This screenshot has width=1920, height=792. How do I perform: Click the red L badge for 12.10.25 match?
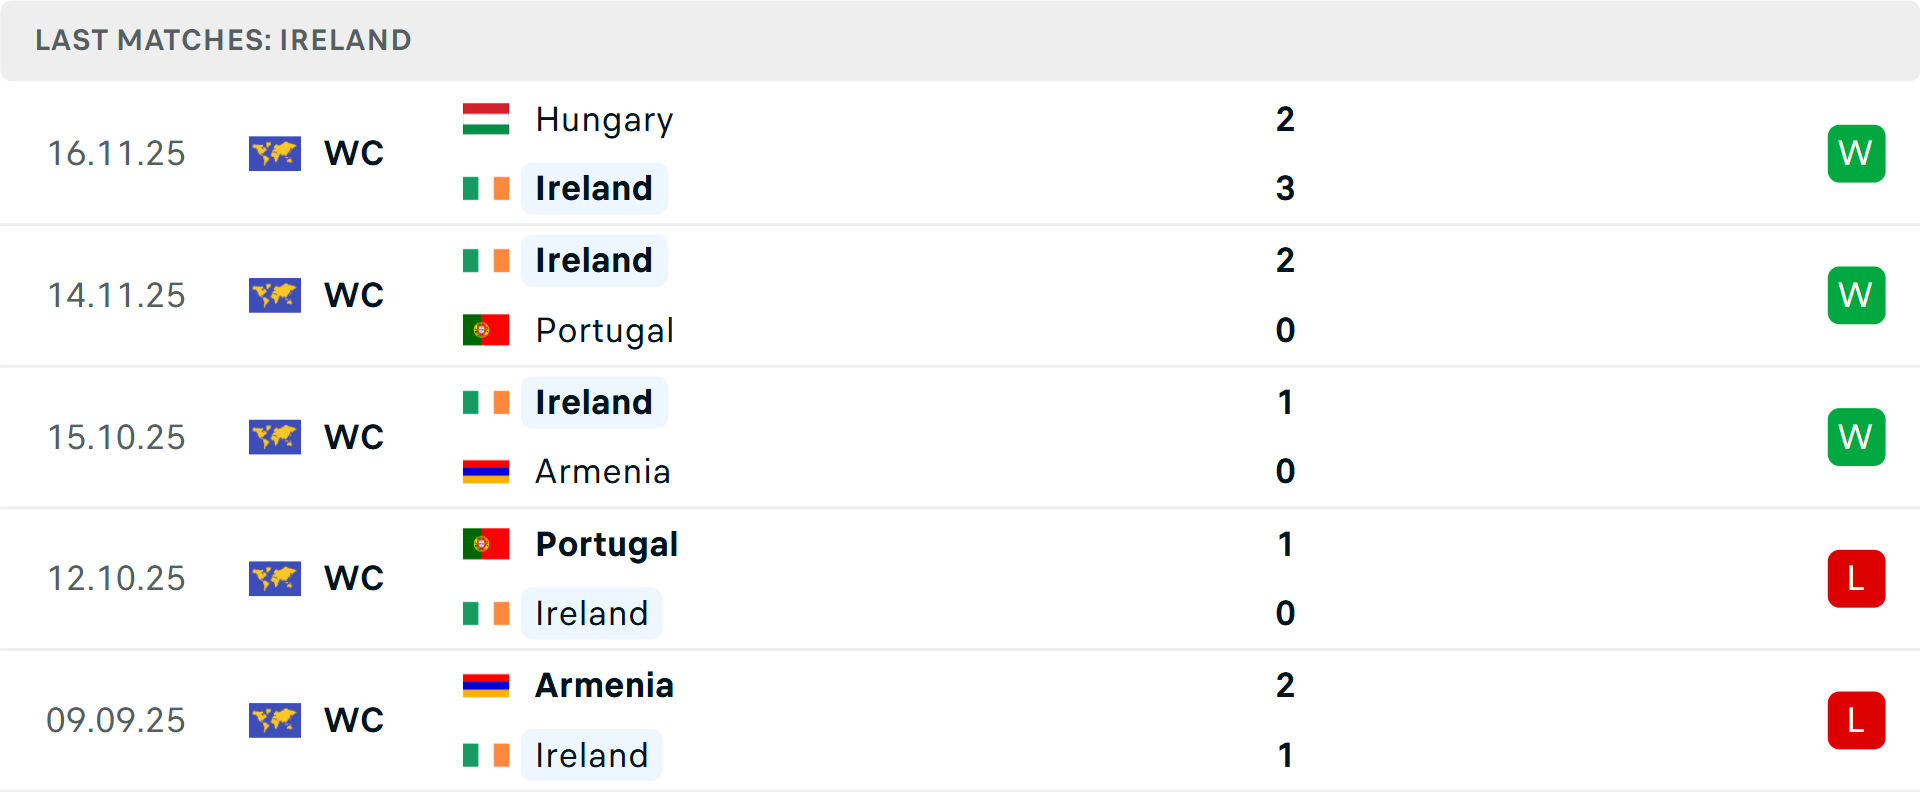[x=1856, y=579]
